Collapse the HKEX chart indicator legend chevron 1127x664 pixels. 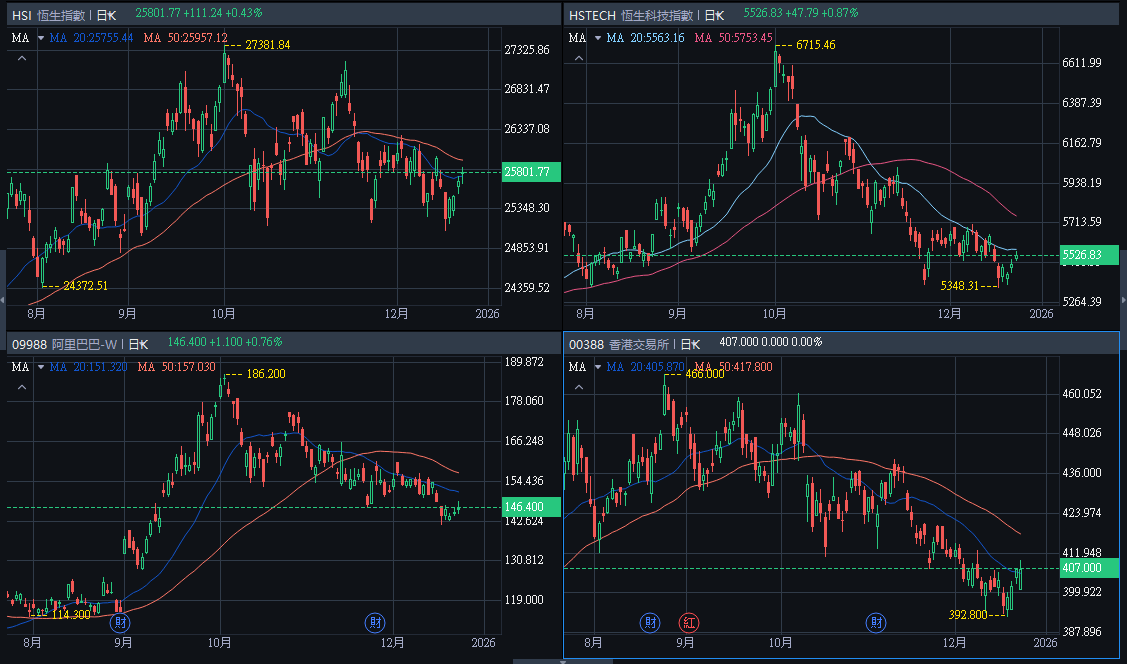click(577, 389)
